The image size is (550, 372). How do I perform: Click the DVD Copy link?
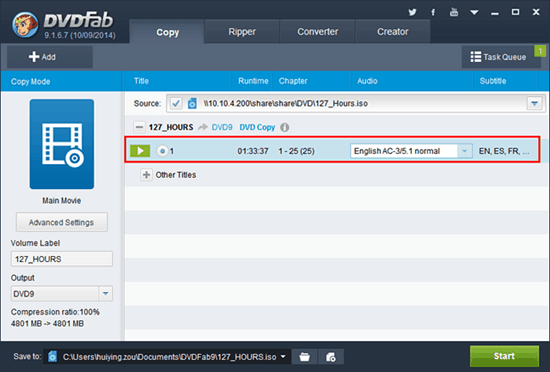[257, 127]
